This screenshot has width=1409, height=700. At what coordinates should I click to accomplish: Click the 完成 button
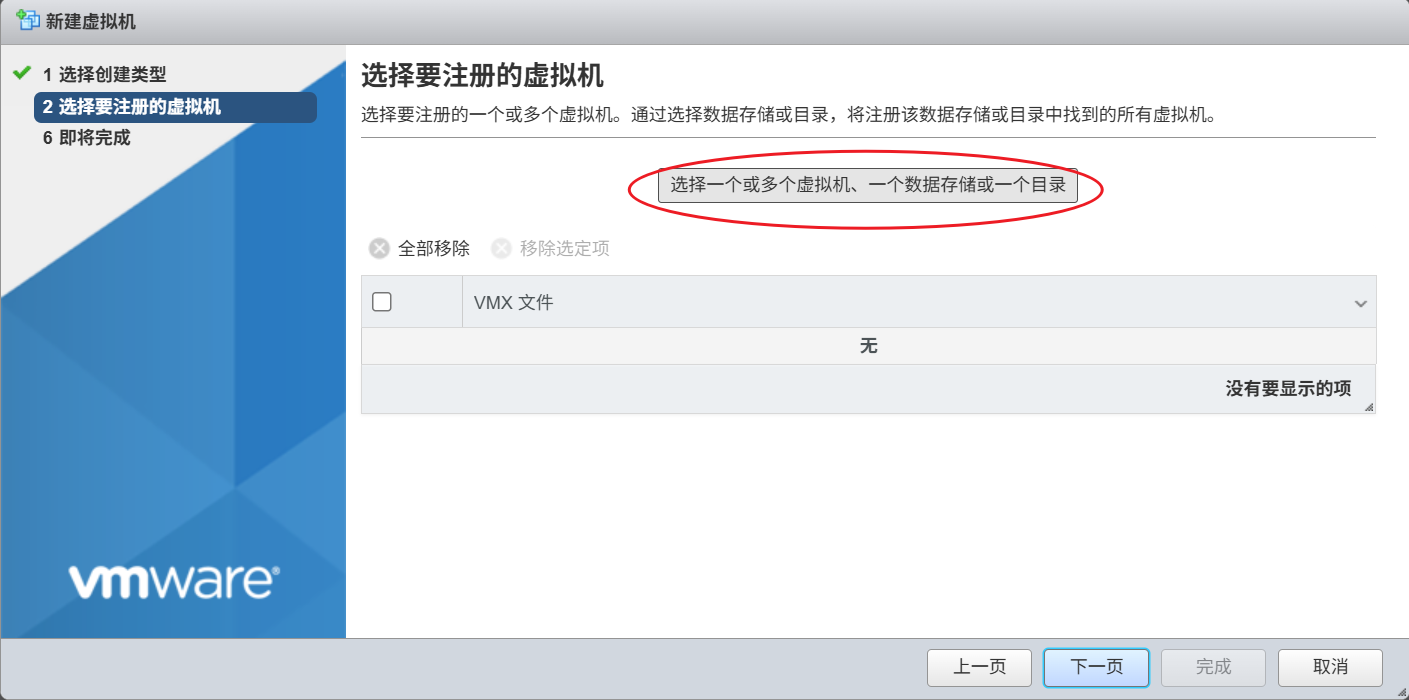click(1213, 667)
